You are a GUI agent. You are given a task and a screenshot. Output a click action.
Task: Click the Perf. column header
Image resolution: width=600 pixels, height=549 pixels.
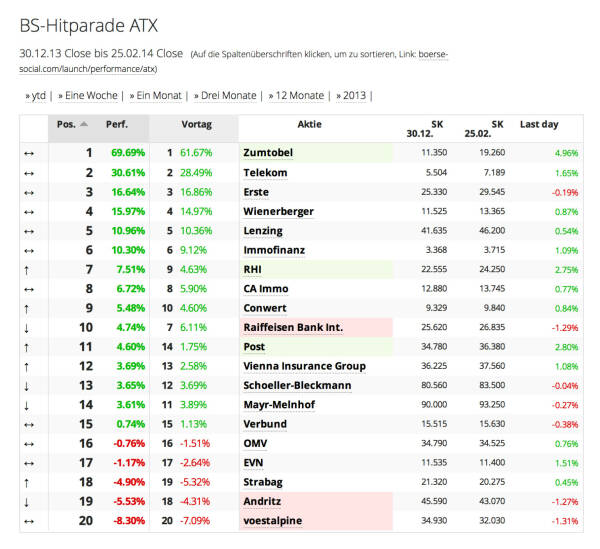[117, 124]
